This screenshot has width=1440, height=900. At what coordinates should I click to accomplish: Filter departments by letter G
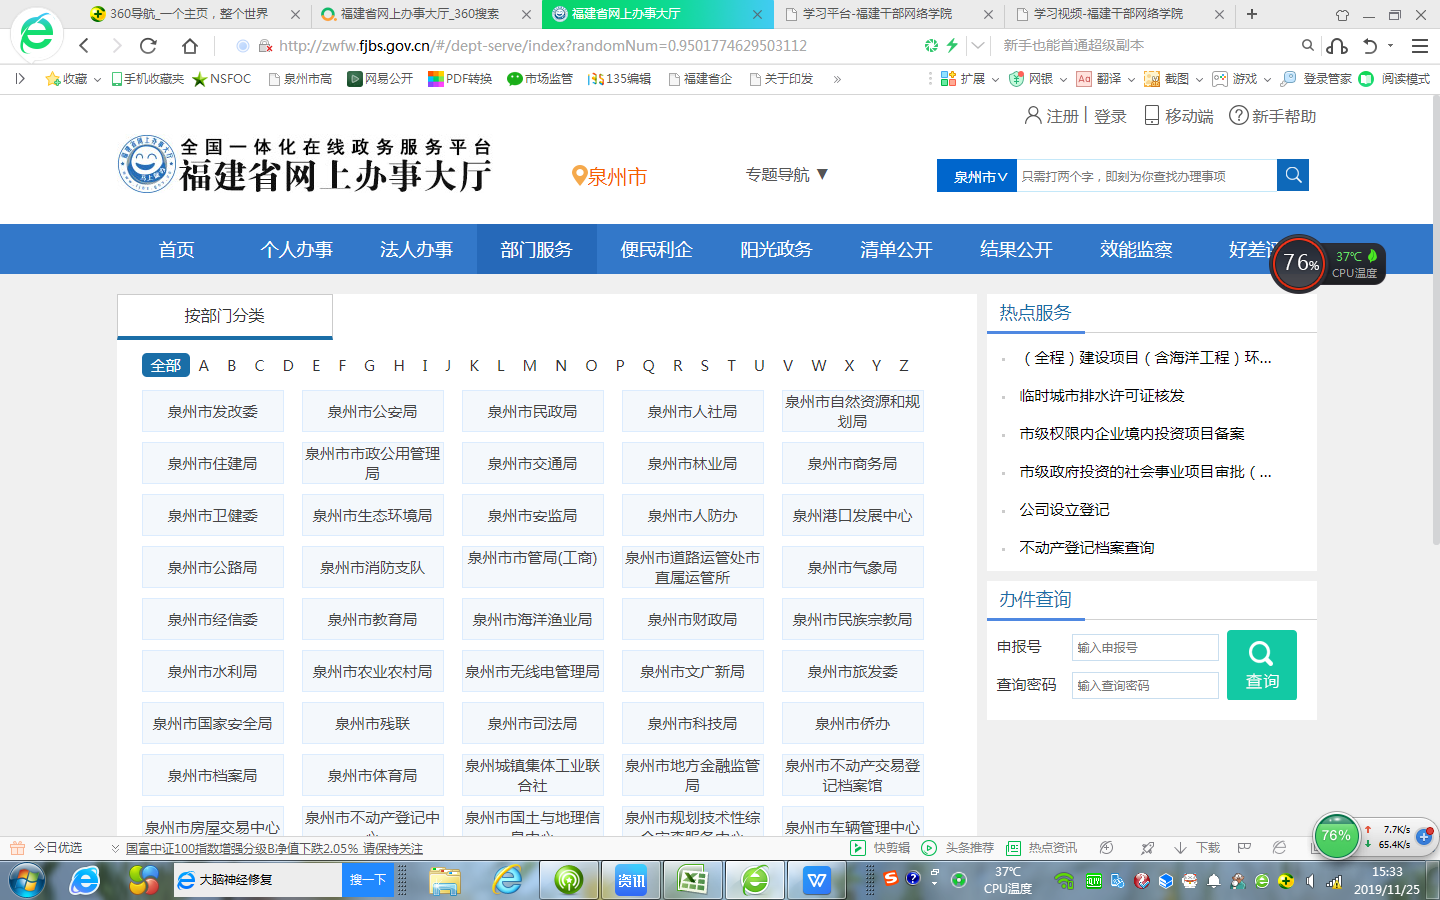pos(369,366)
